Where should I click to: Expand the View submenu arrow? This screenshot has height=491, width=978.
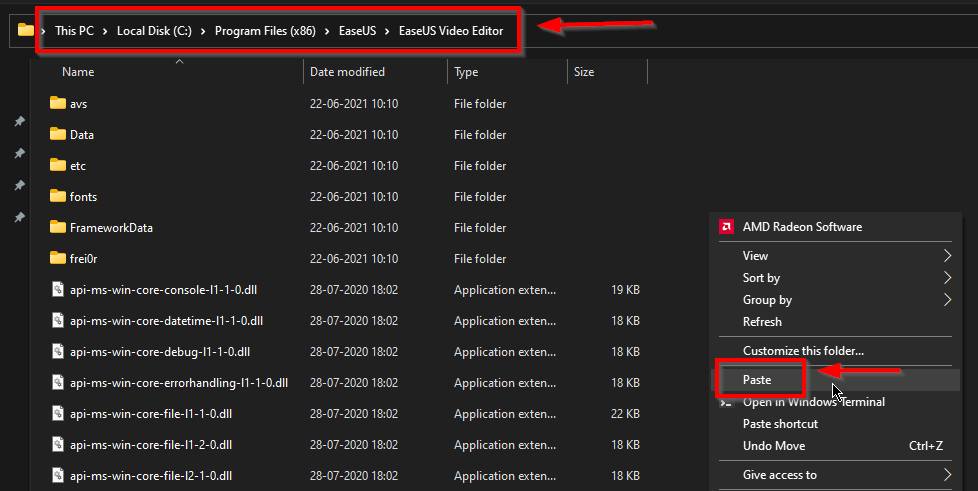point(947,255)
